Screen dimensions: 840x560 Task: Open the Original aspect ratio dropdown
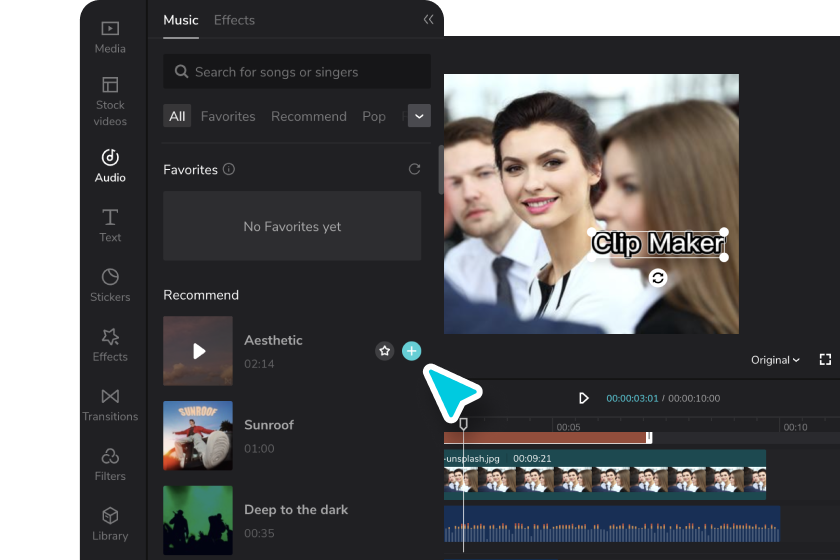tap(775, 360)
